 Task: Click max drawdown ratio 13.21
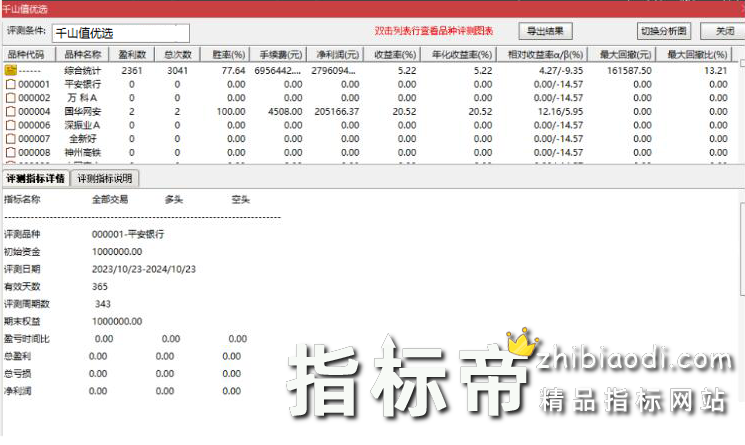click(716, 71)
